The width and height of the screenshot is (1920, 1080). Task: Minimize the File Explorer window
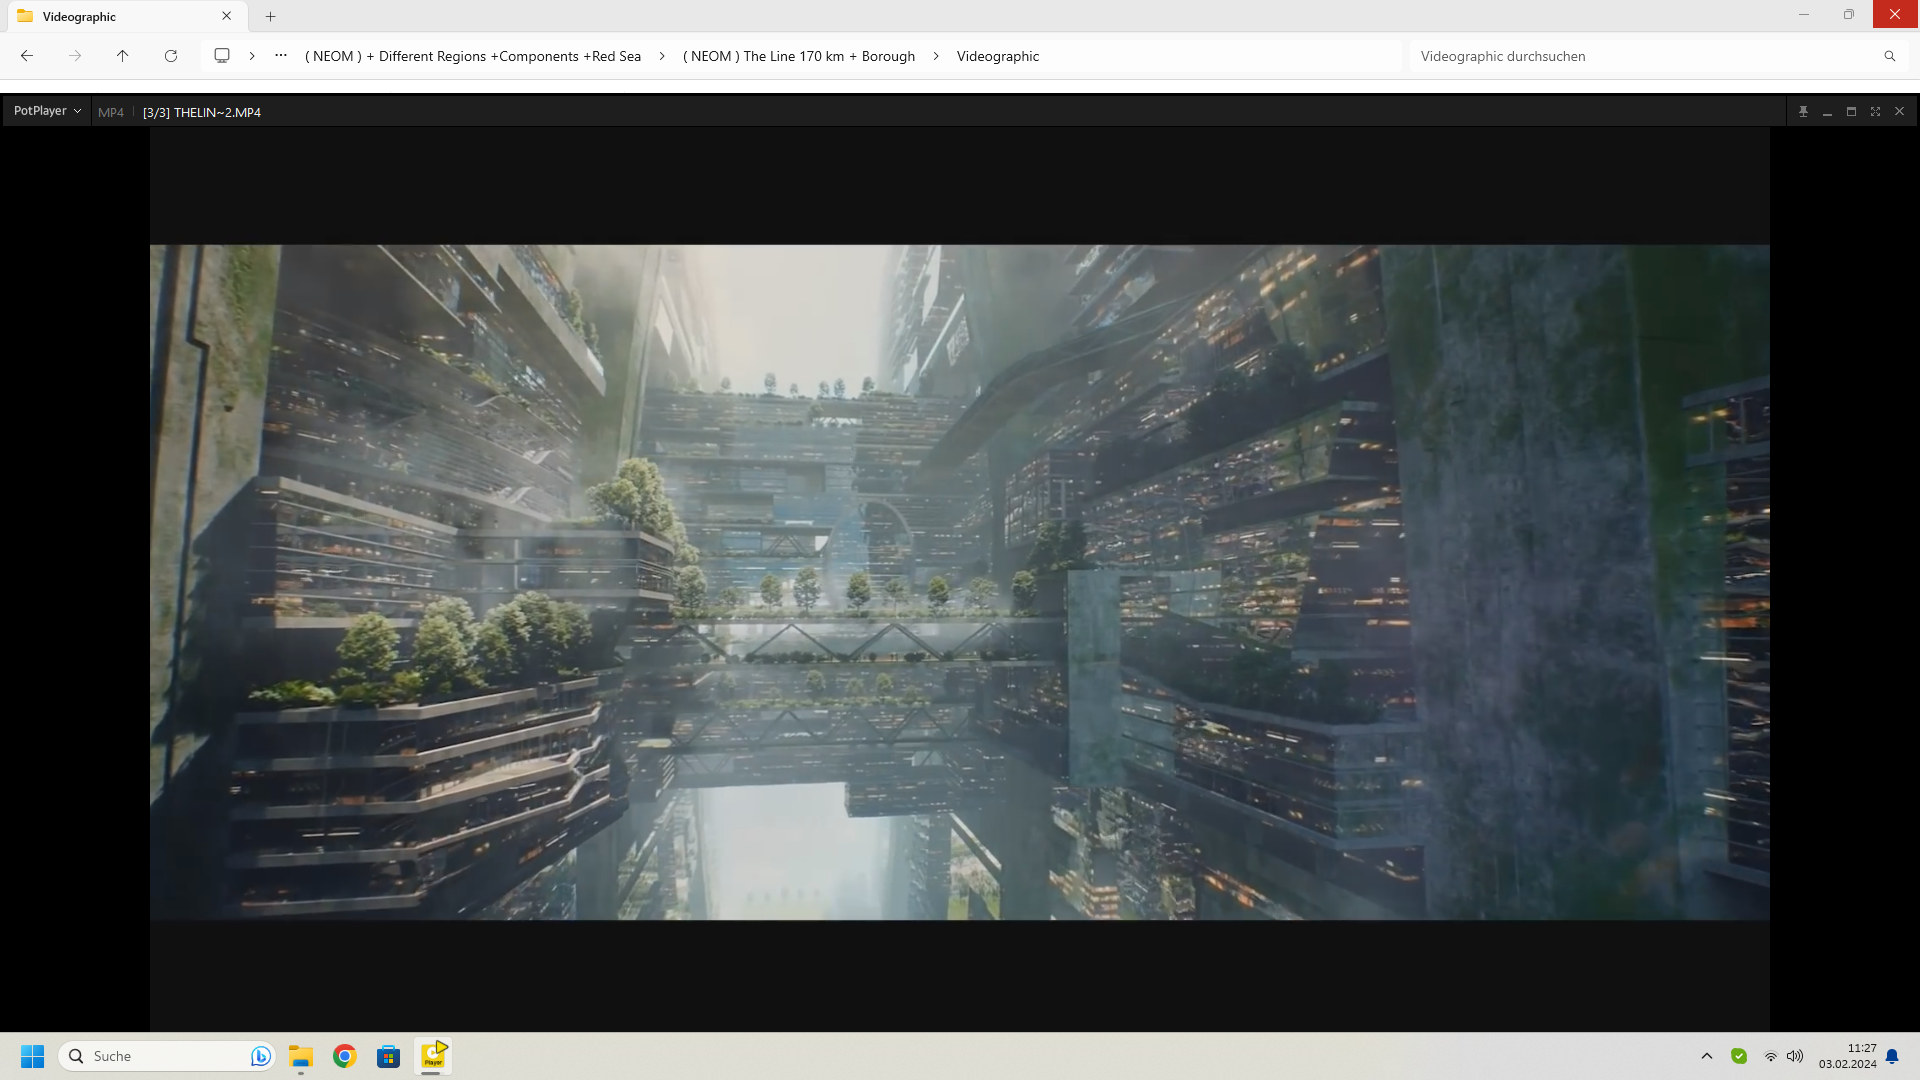[1804, 14]
